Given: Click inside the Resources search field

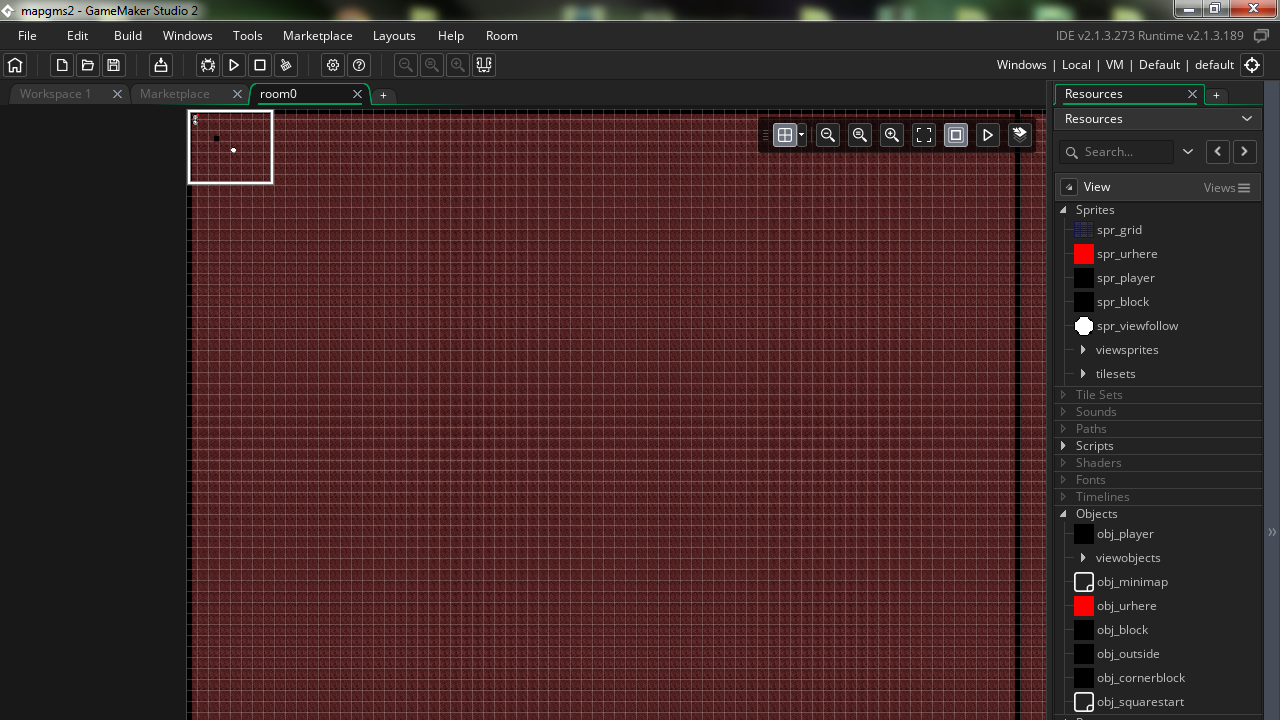Looking at the screenshot, I should (1120, 152).
